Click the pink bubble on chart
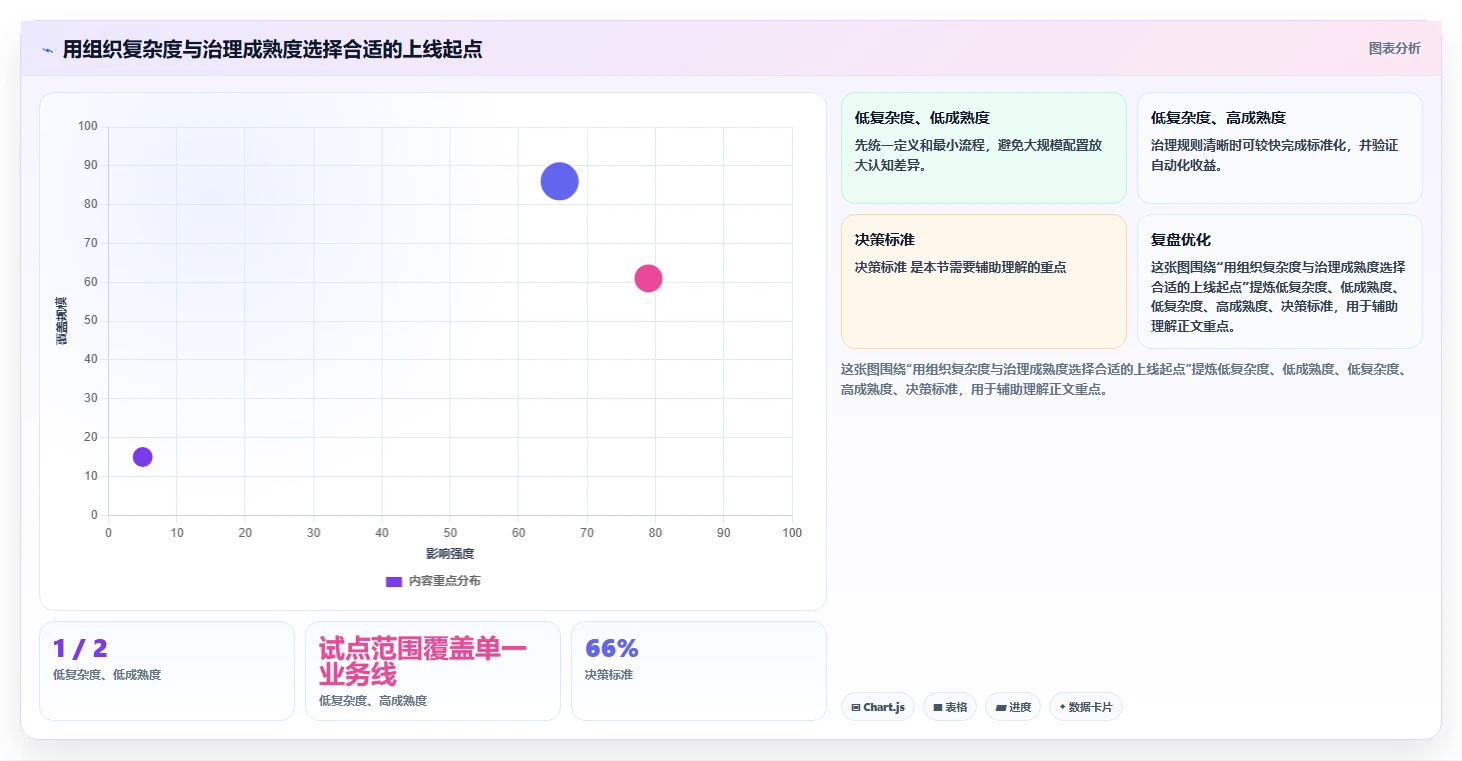Viewport: 1462px width, 761px height. pyautogui.click(x=649, y=278)
